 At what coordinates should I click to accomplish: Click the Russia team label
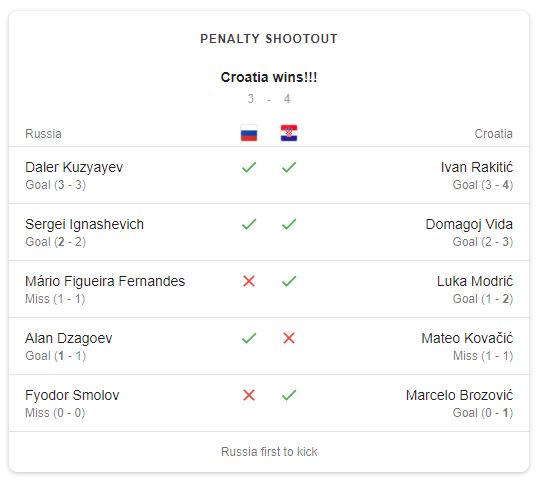click(x=43, y=133)
